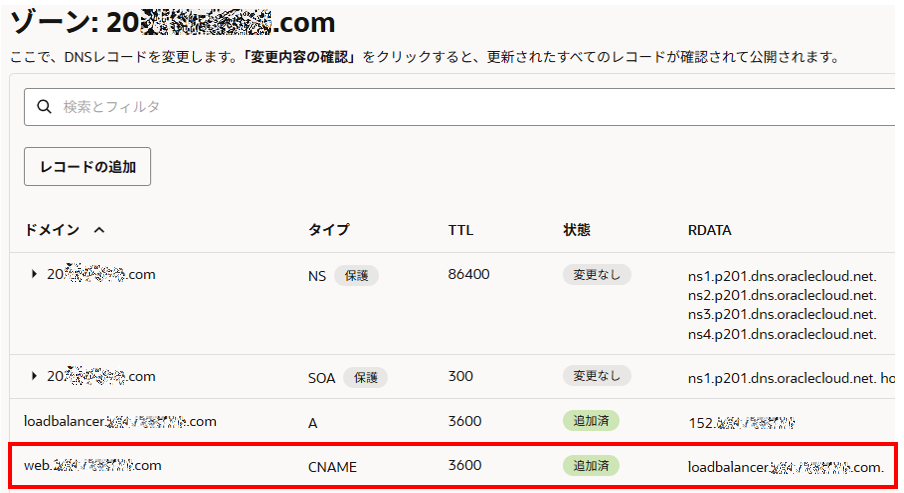Click the レコードの追加 button
The image size is (904, 493).
point(87,166)
